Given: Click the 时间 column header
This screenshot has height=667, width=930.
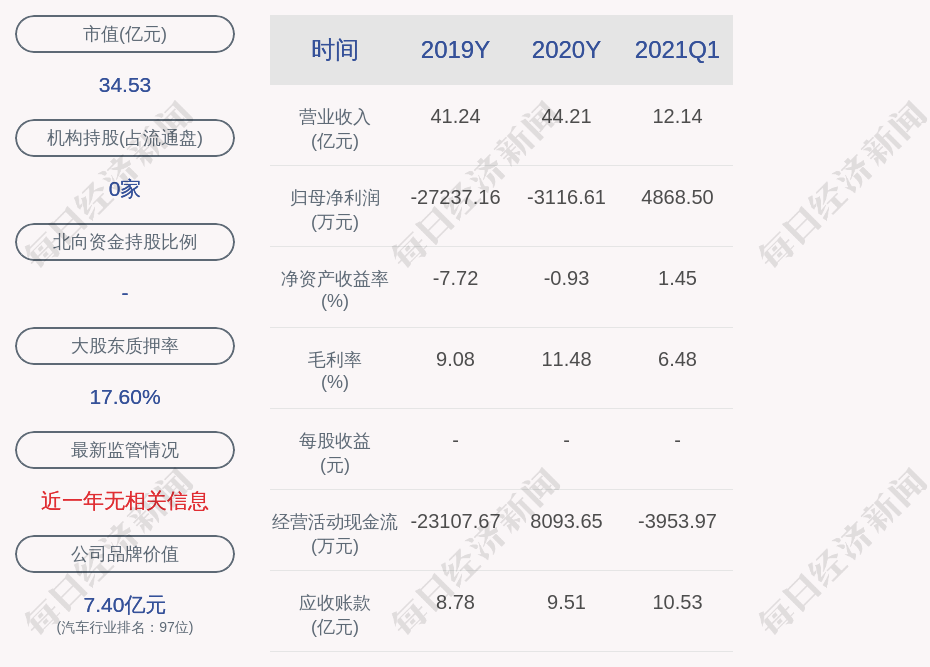Looking at the screenshot, I should click(x=335, y=50).
